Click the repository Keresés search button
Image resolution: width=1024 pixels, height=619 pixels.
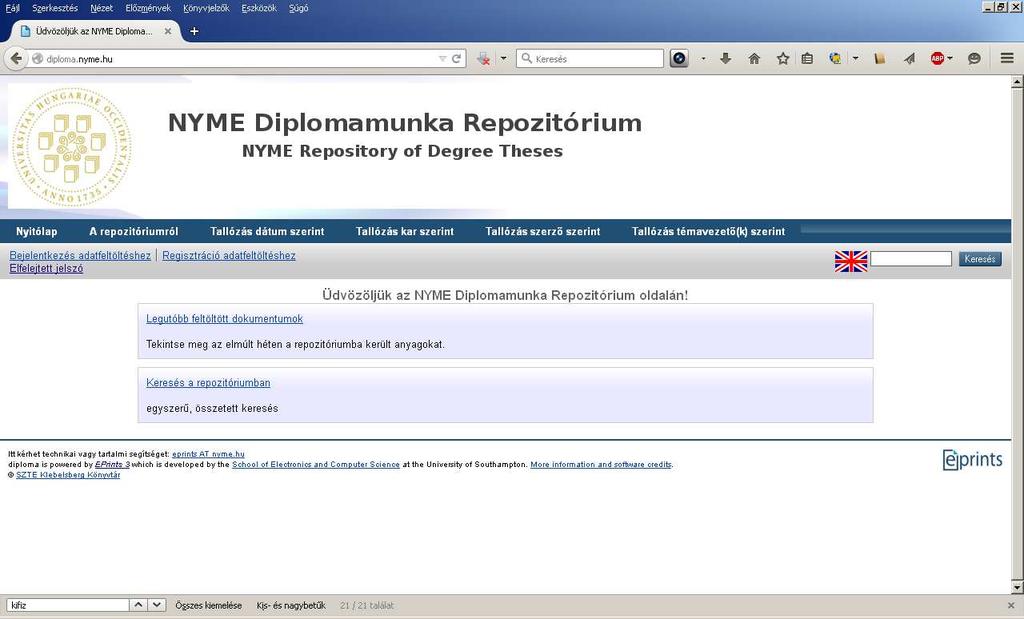click(x=980, y=259)
